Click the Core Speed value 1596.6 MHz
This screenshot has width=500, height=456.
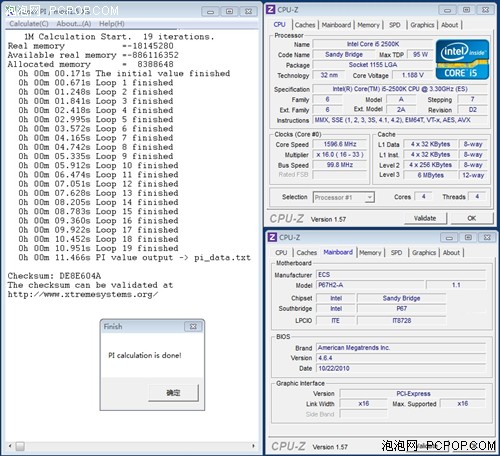tap(340, 144)
